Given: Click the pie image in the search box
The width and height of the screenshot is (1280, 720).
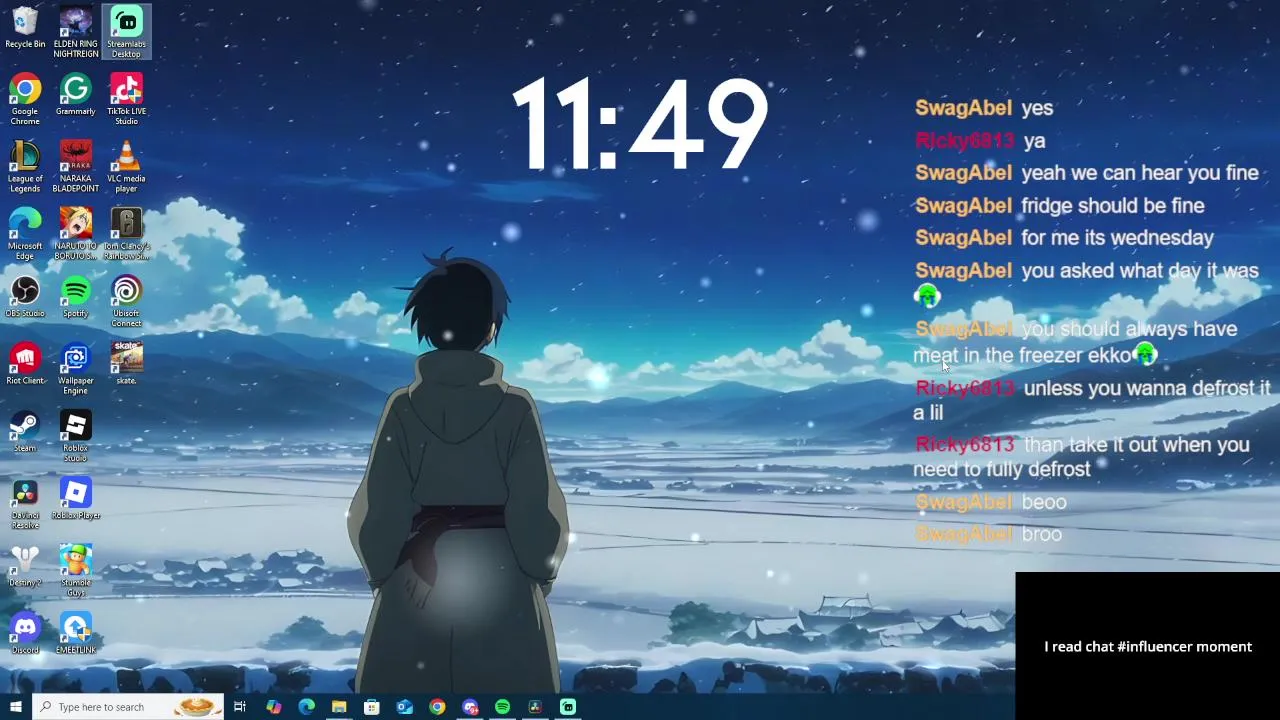Looking at the screenshot, I should [x=197, y=707].
